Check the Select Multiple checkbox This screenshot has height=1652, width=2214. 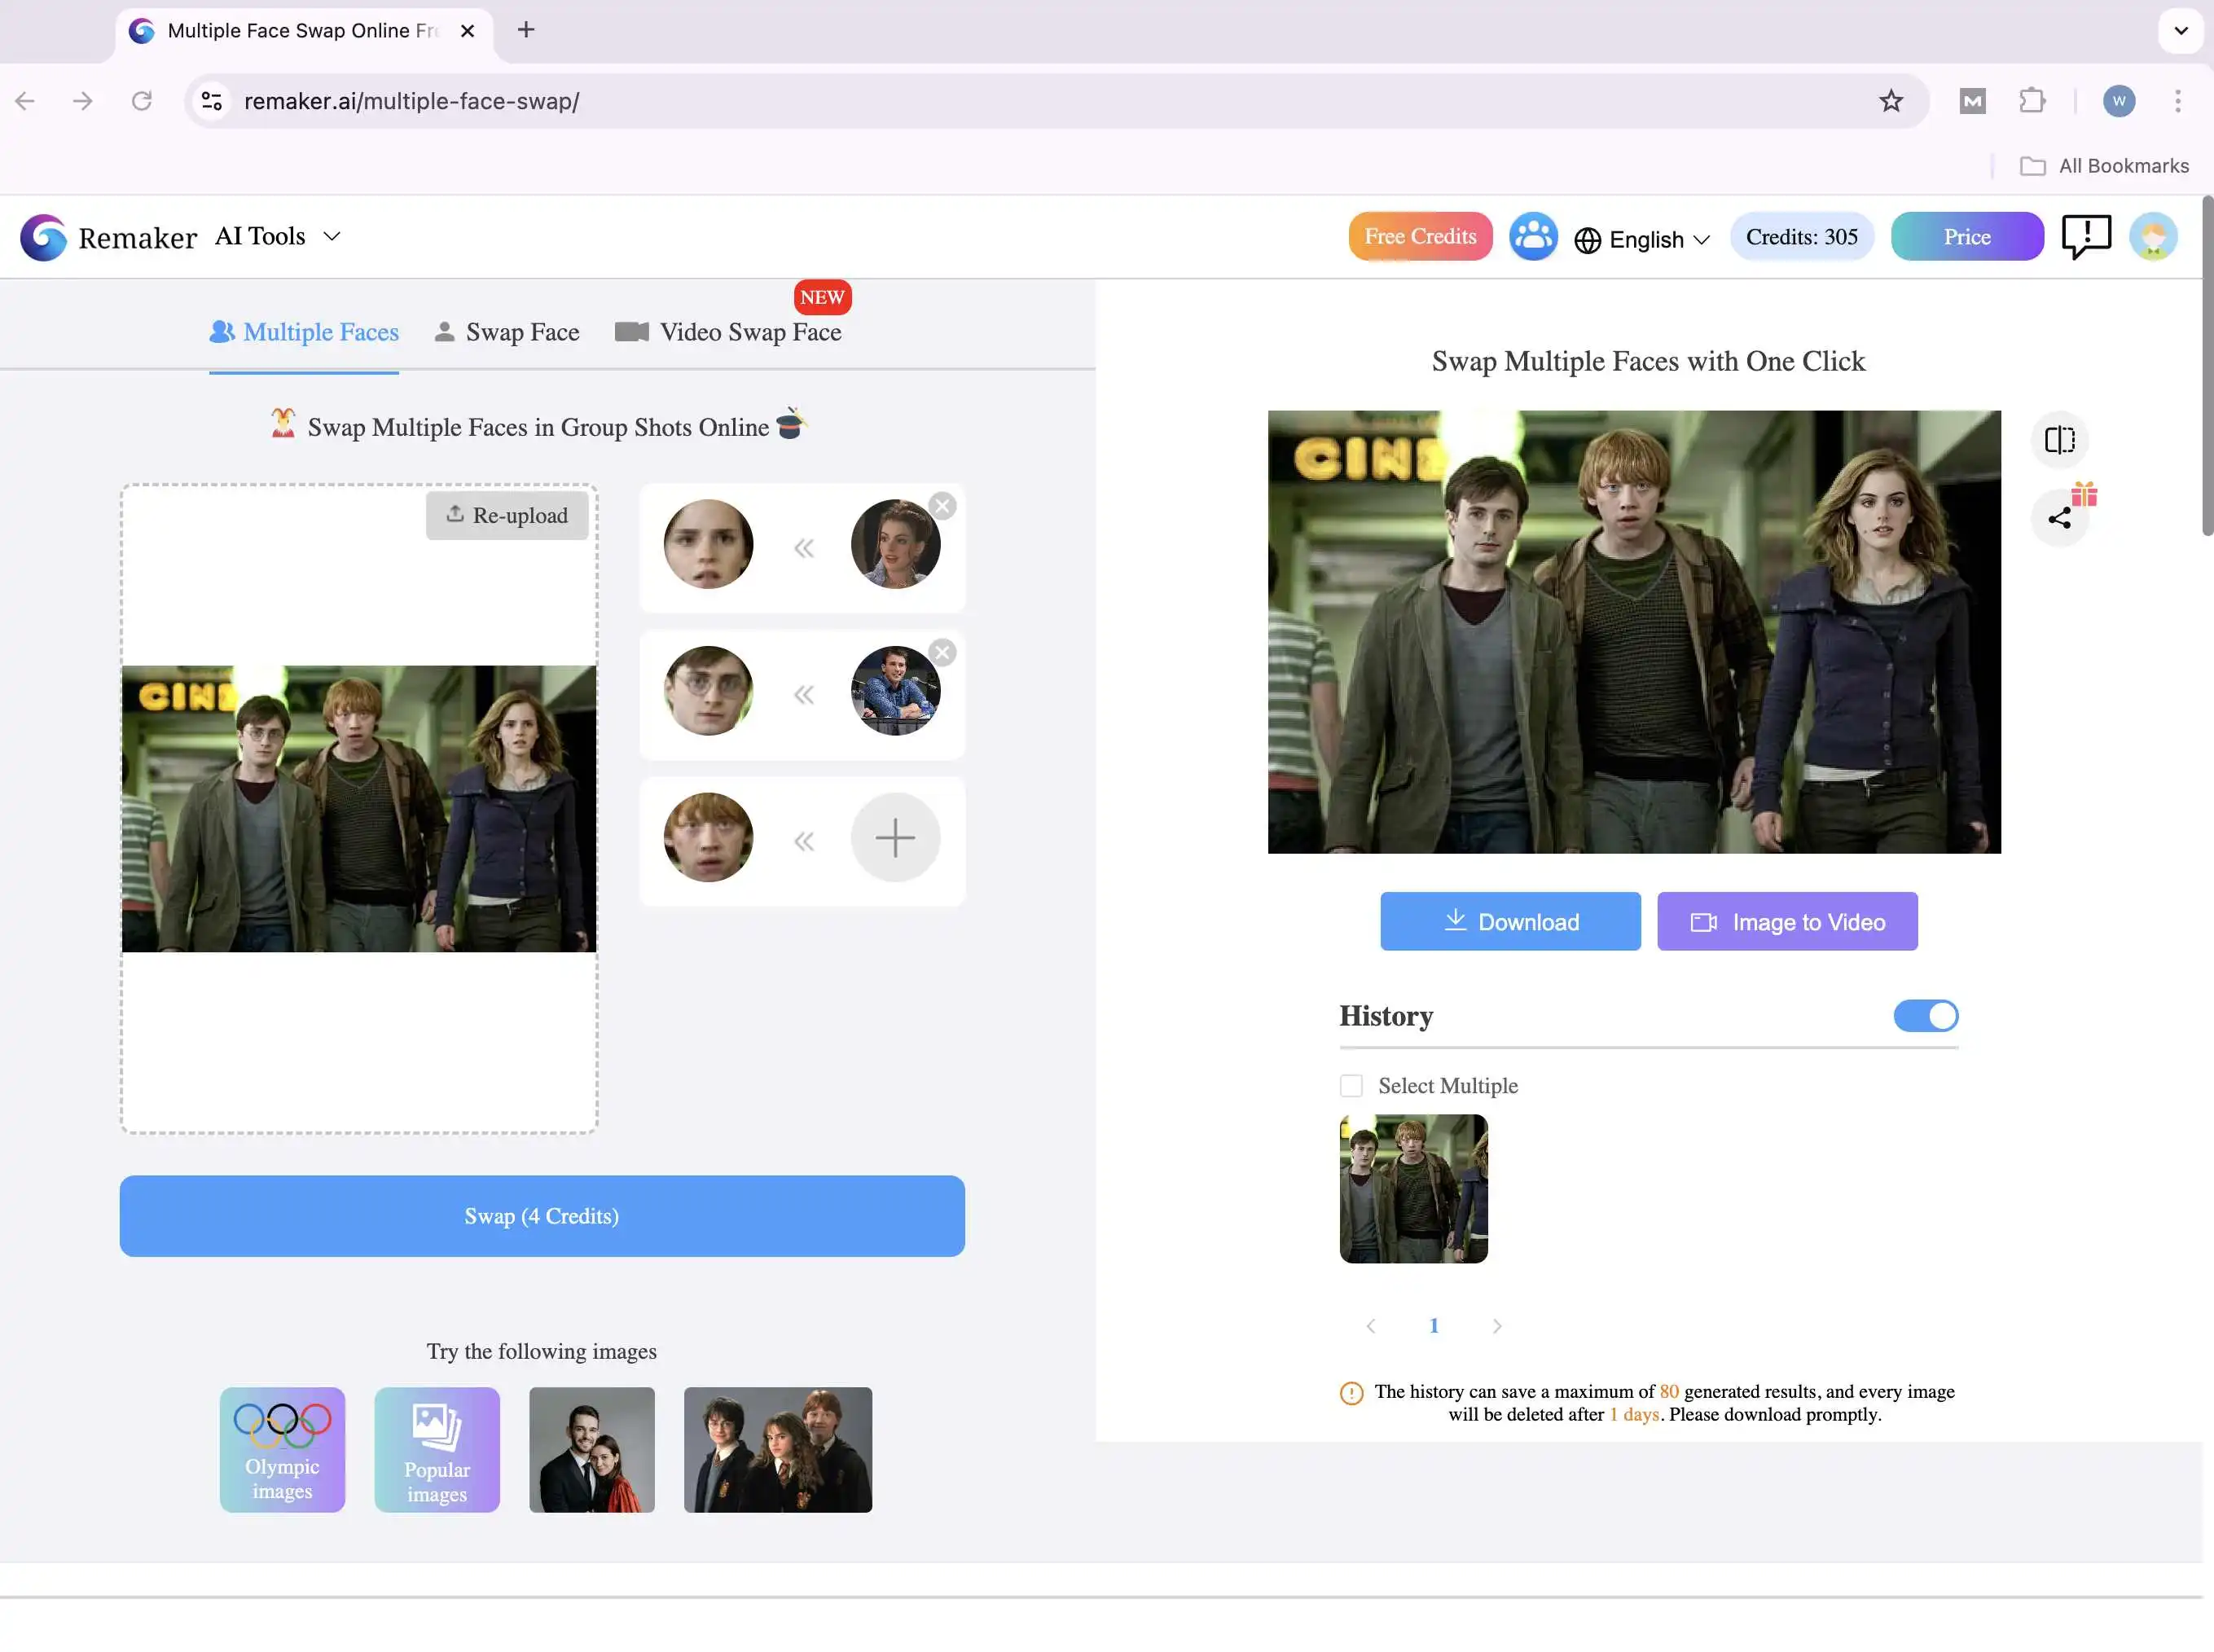[1351, 1086]
